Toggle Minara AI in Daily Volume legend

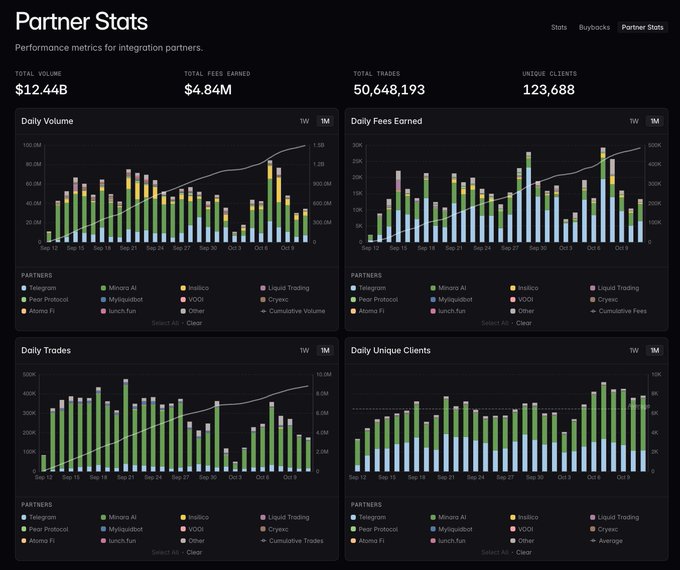(118, 288)
